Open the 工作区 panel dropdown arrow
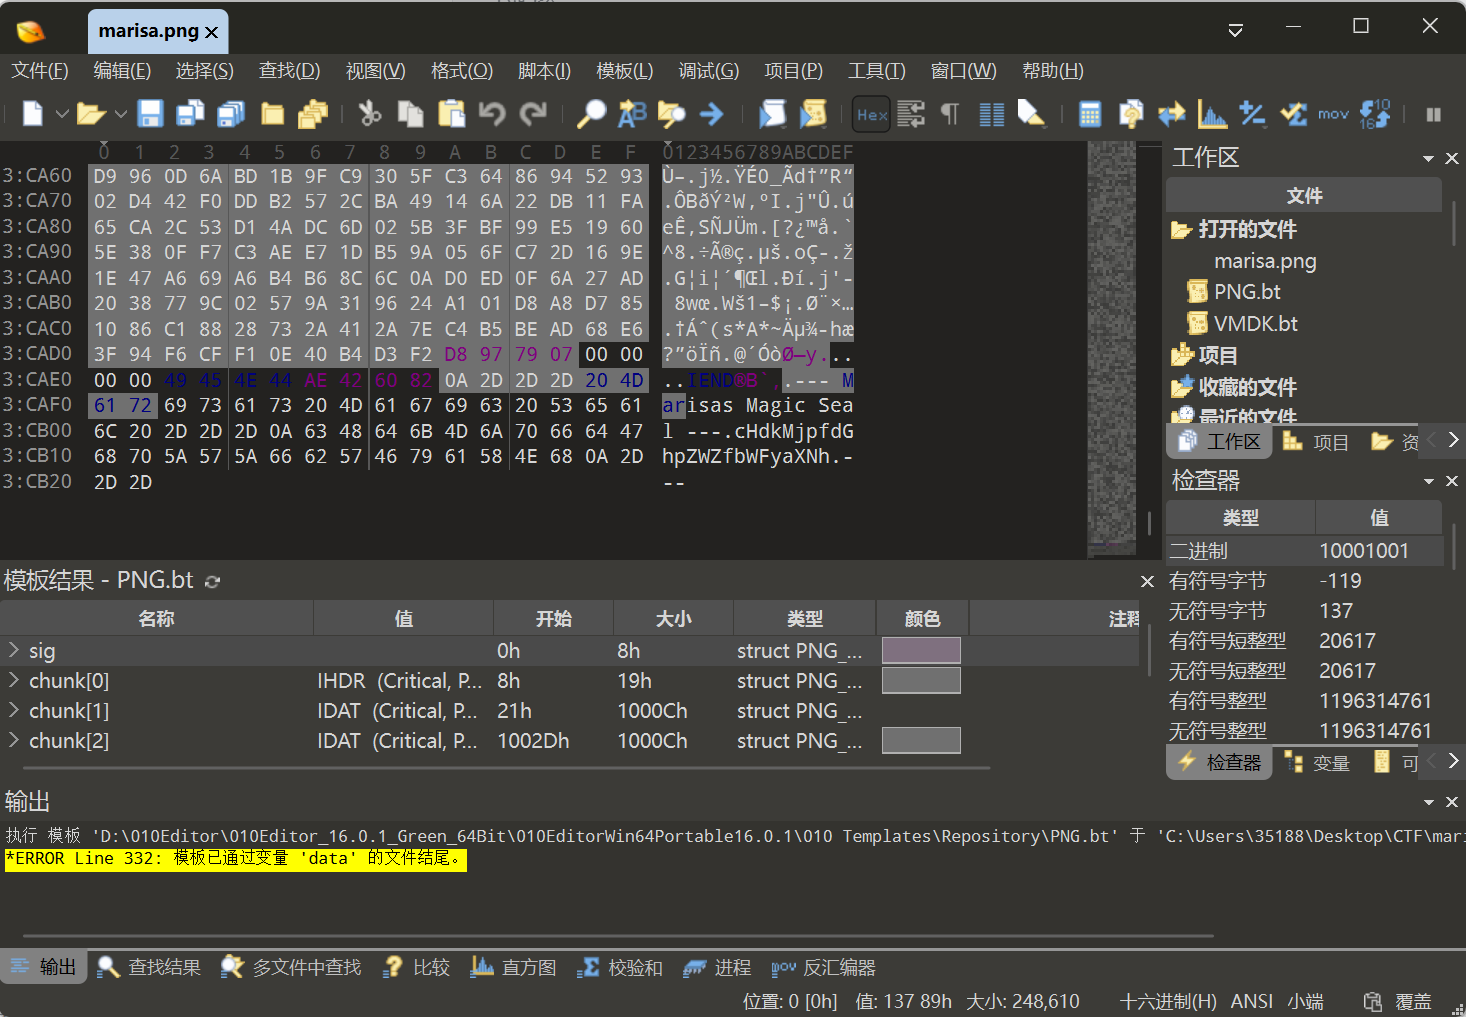1466x1017 pixels. point(1428,159)
